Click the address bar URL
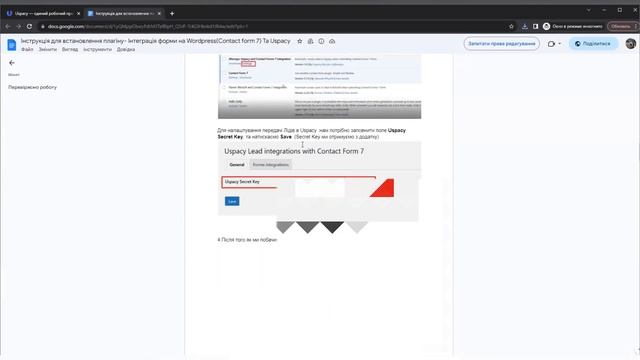The width and height of the screenshot is (640, 360). [x=148, y=26]
